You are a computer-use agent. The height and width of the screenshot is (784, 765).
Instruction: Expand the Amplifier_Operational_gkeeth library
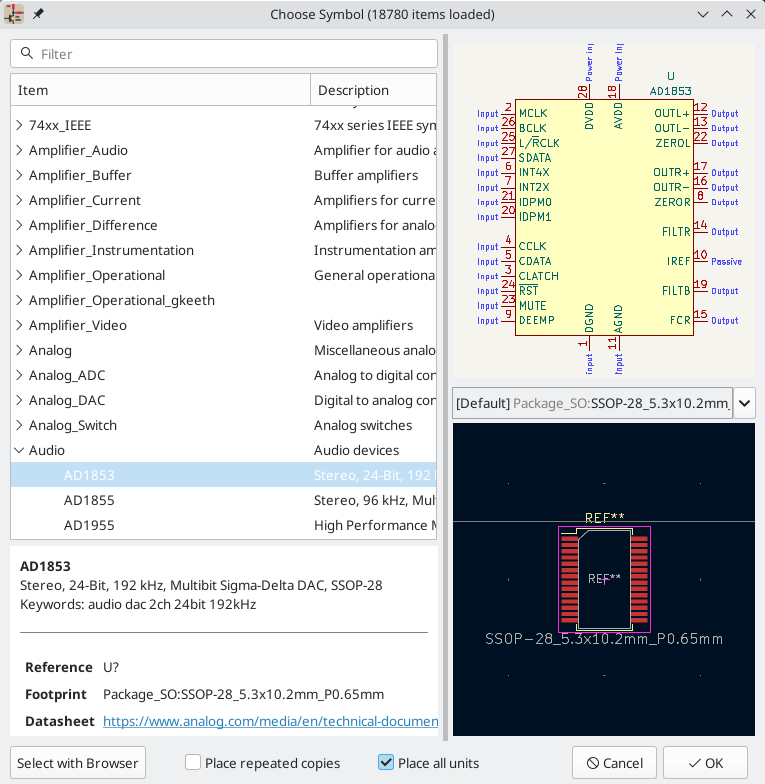pos(19,300)
